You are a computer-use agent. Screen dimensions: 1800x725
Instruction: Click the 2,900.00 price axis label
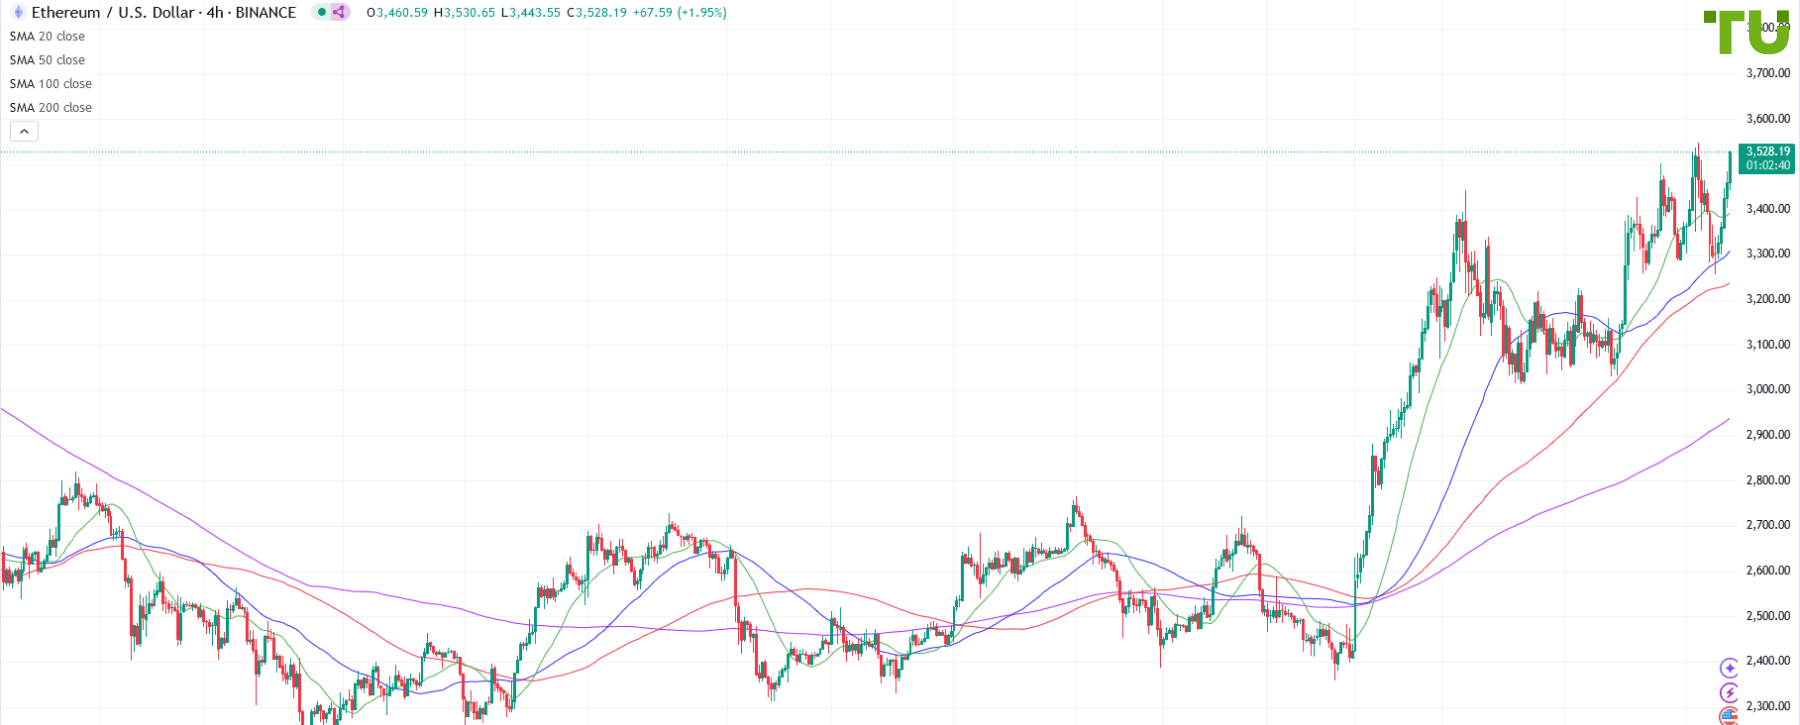[1768, 435]
